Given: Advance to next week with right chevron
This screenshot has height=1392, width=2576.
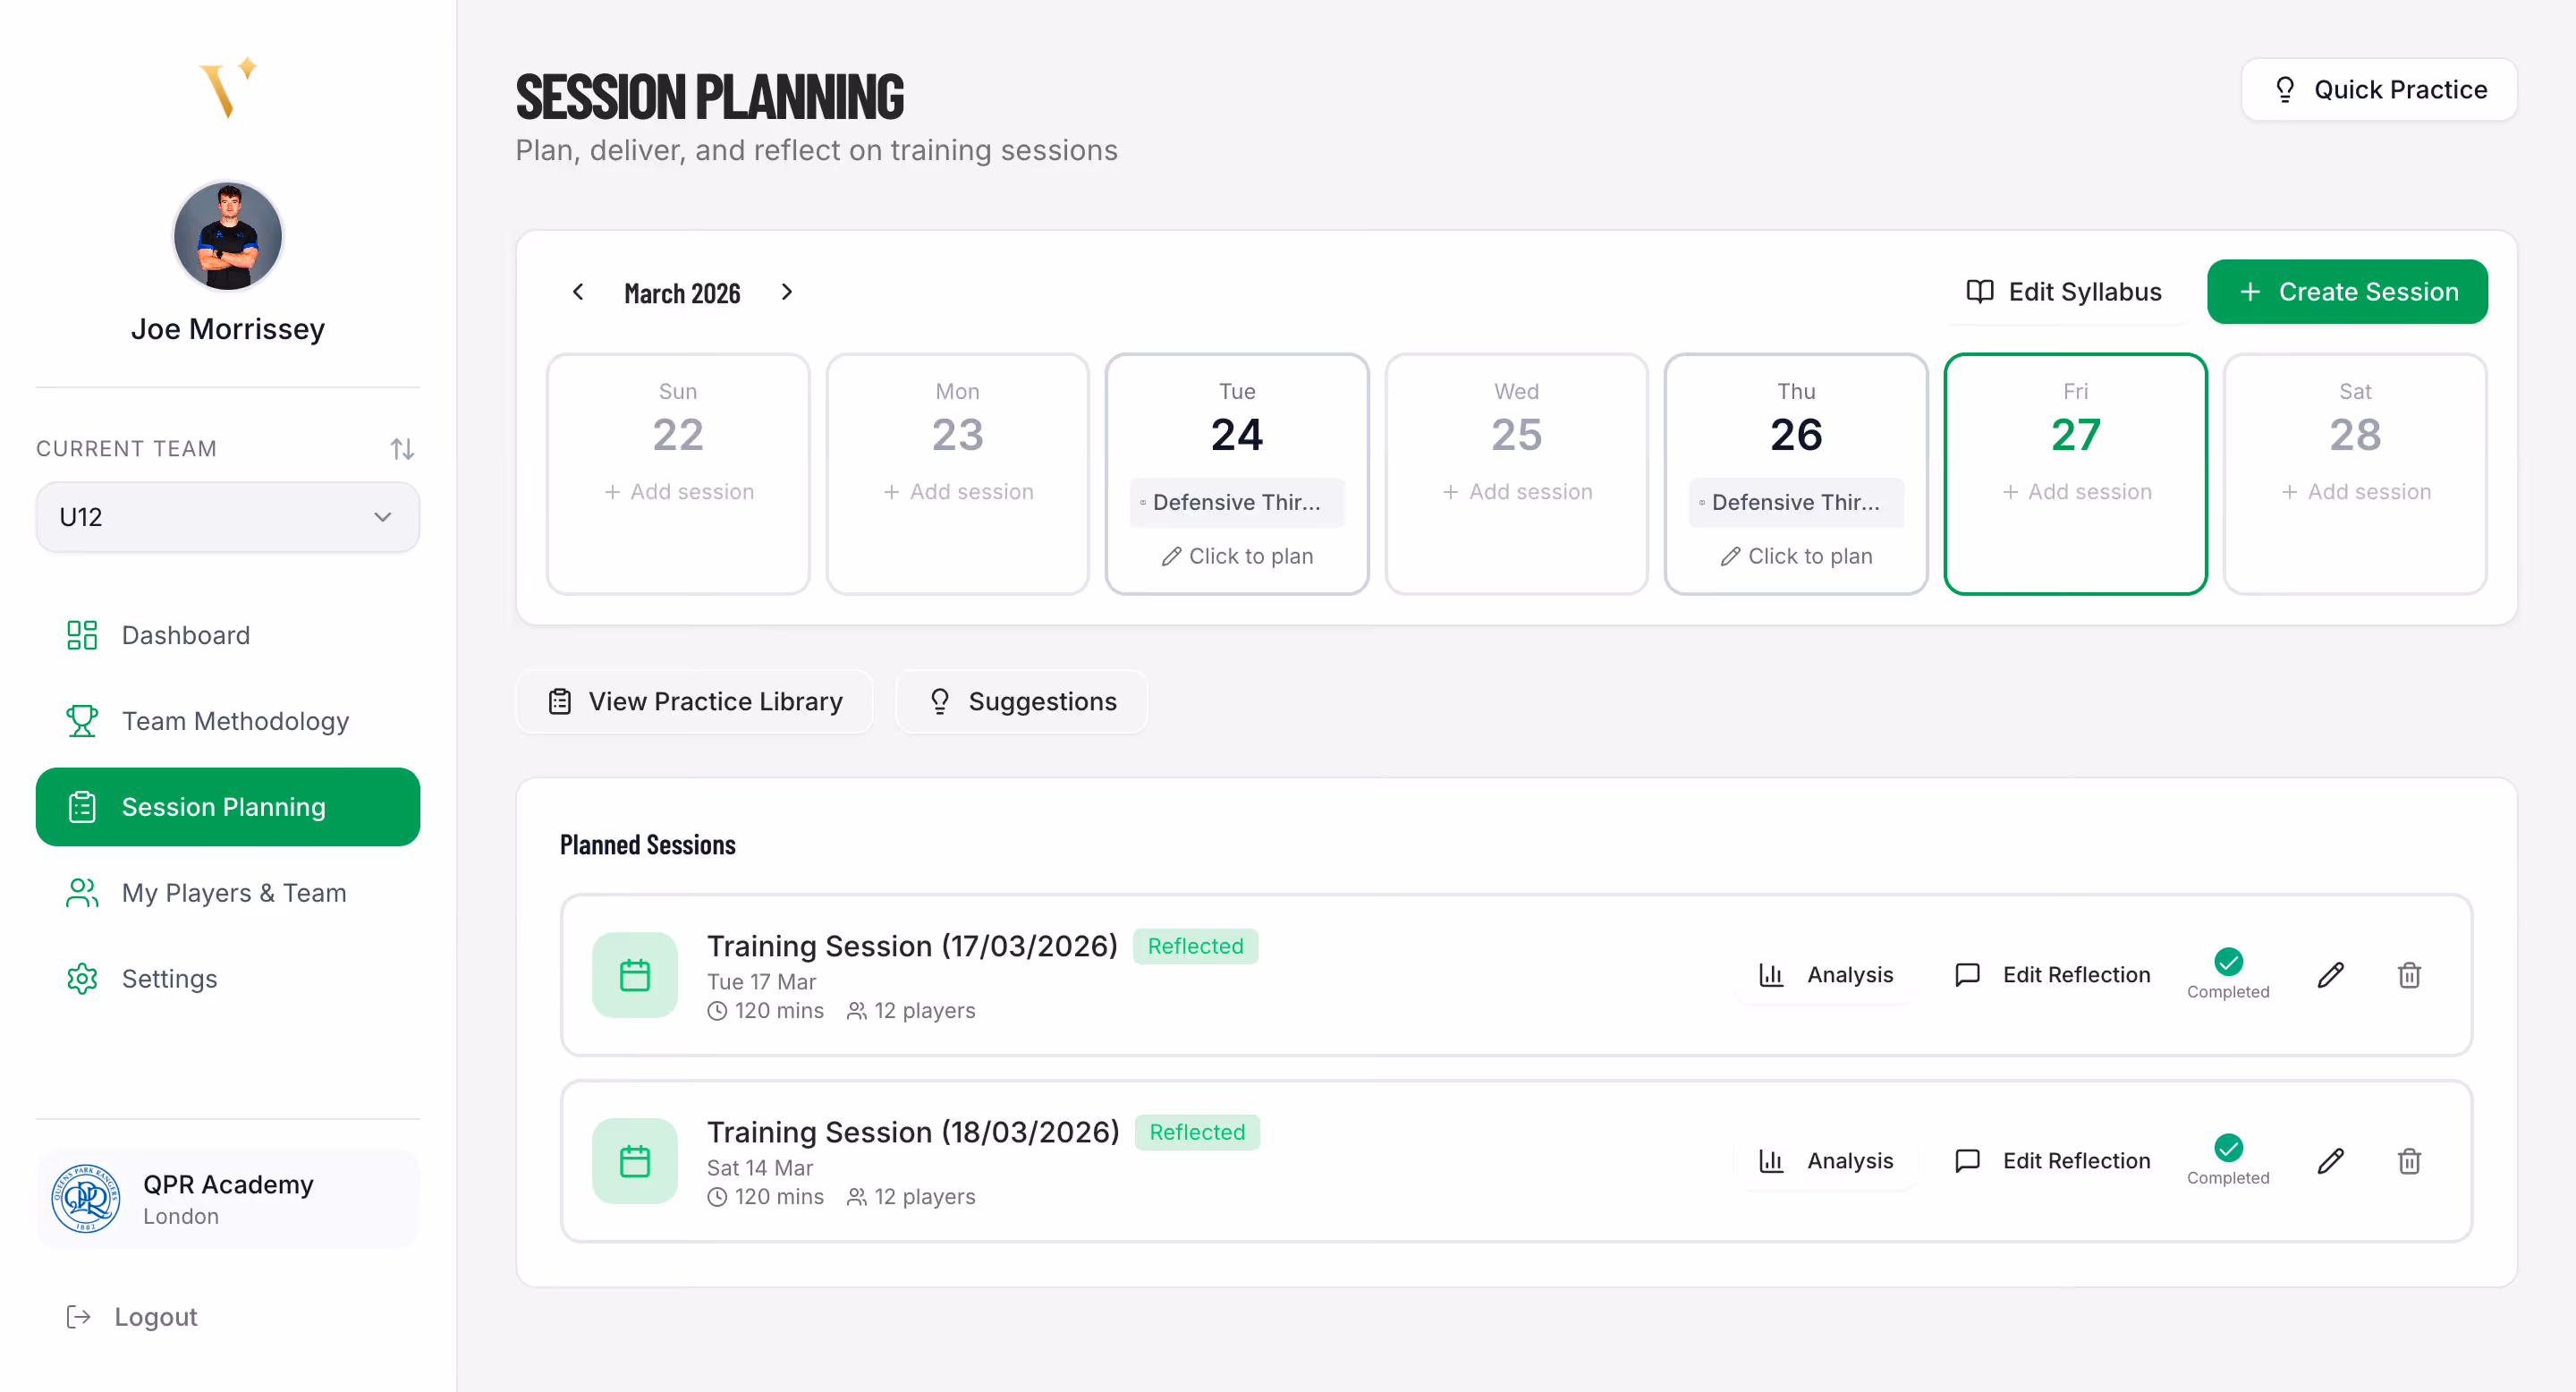Looking at the screenshot, I should tap(787, 292).
